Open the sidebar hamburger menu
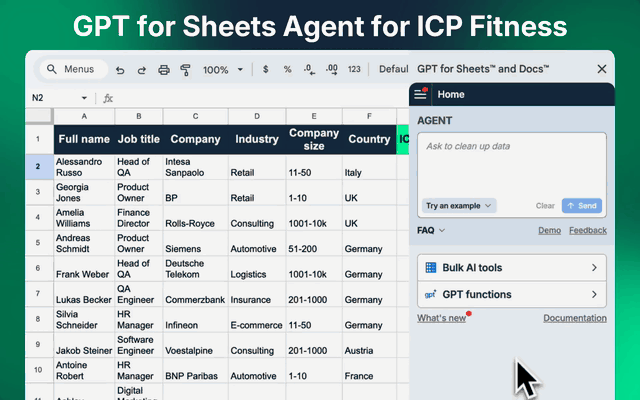The width and height of the screenshot is (640, 400). point(420,94)
